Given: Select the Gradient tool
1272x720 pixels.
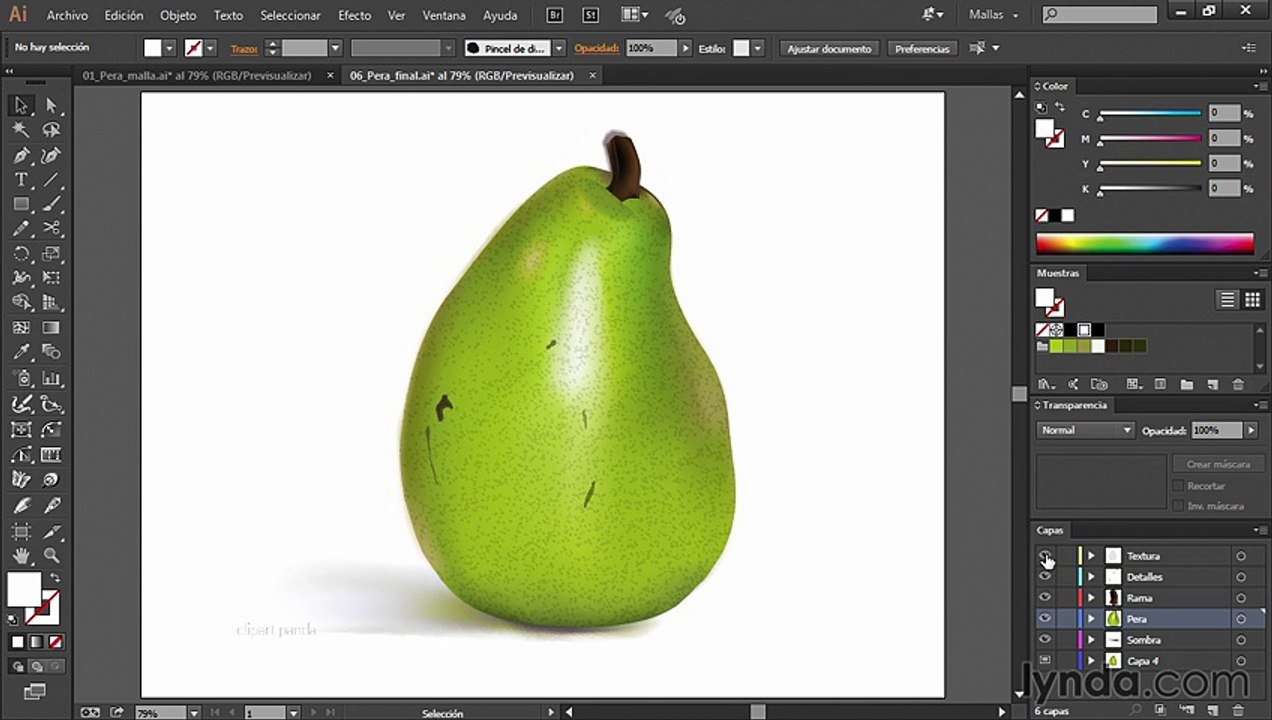Looking at the screenshot, I should pos(52,328).
